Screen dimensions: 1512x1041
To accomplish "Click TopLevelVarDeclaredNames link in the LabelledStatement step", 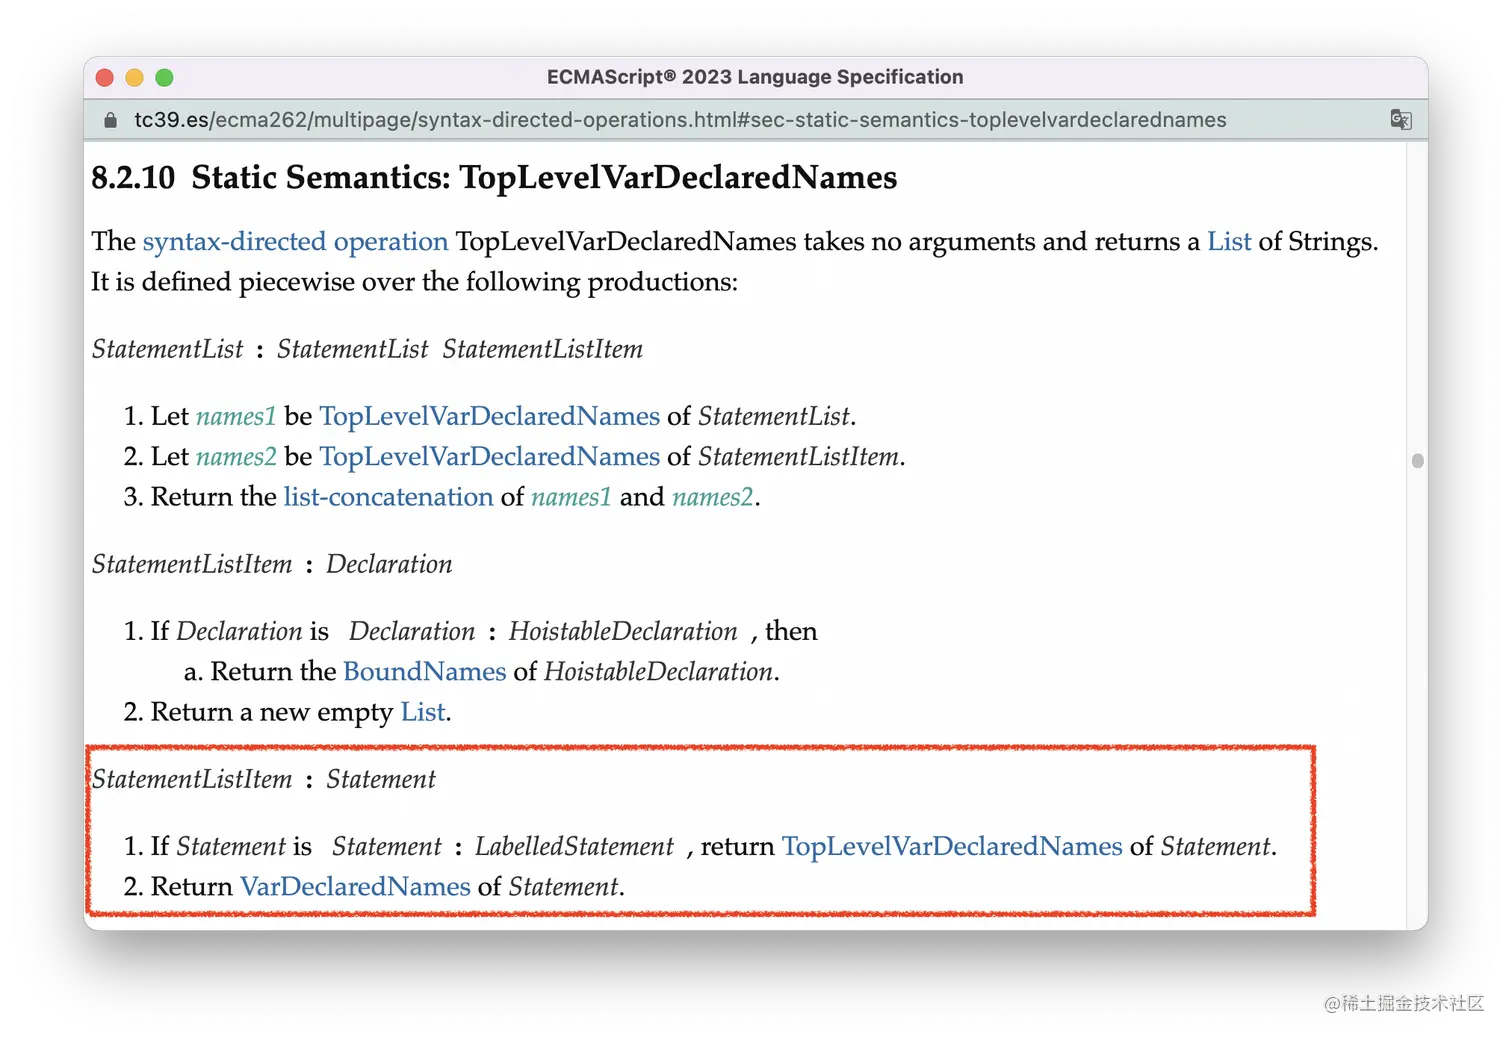I will pyautogui.click(x=952, y=846).
